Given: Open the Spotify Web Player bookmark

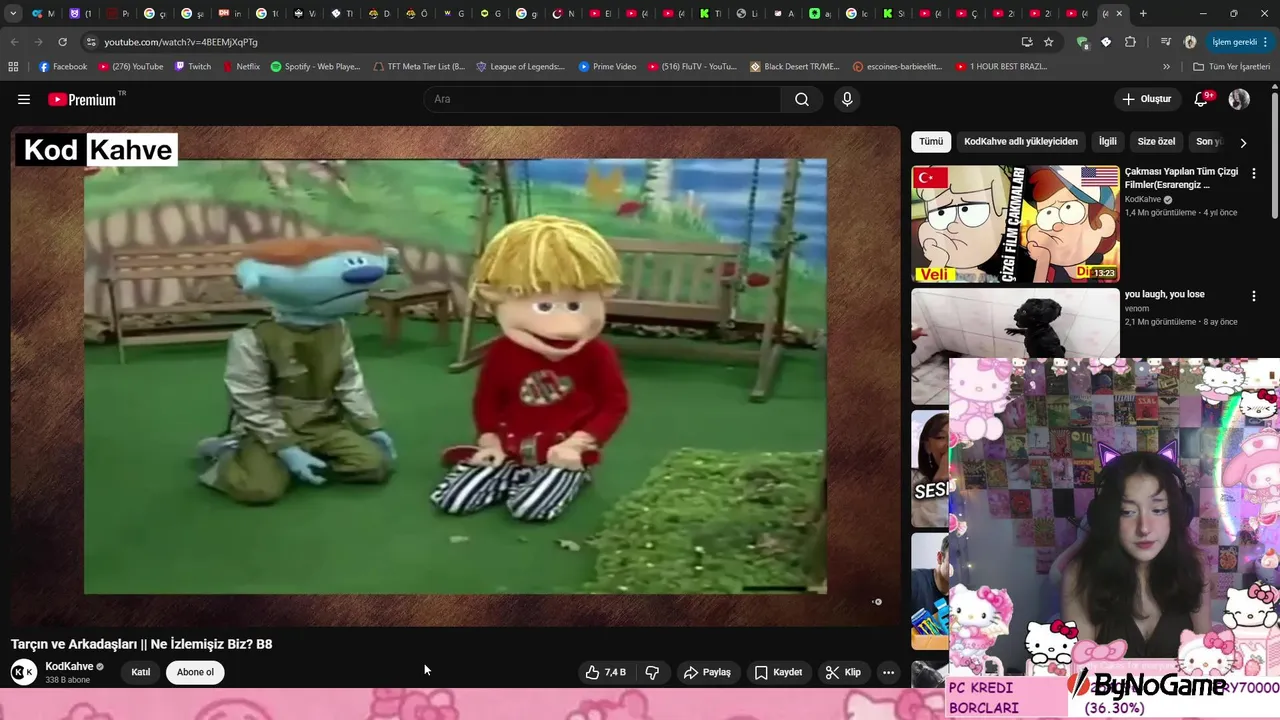Looking at the screenshot, I should (316, 67).
